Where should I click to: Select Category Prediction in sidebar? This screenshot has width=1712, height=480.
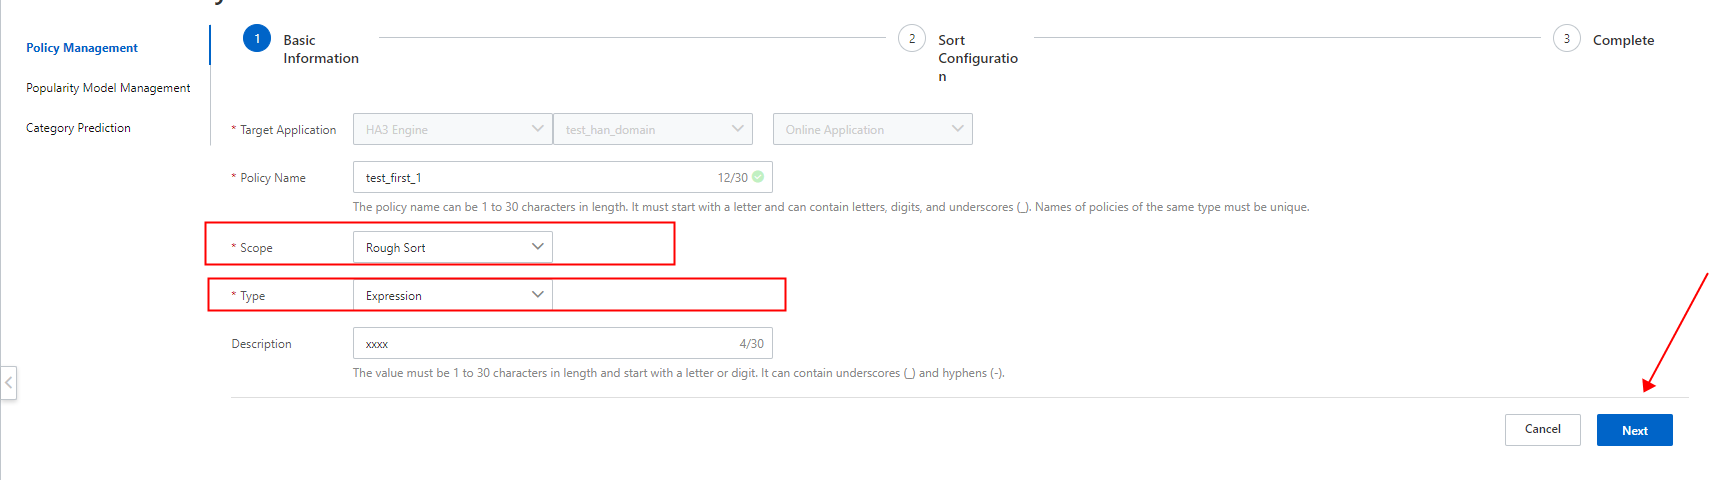[78, 128]
